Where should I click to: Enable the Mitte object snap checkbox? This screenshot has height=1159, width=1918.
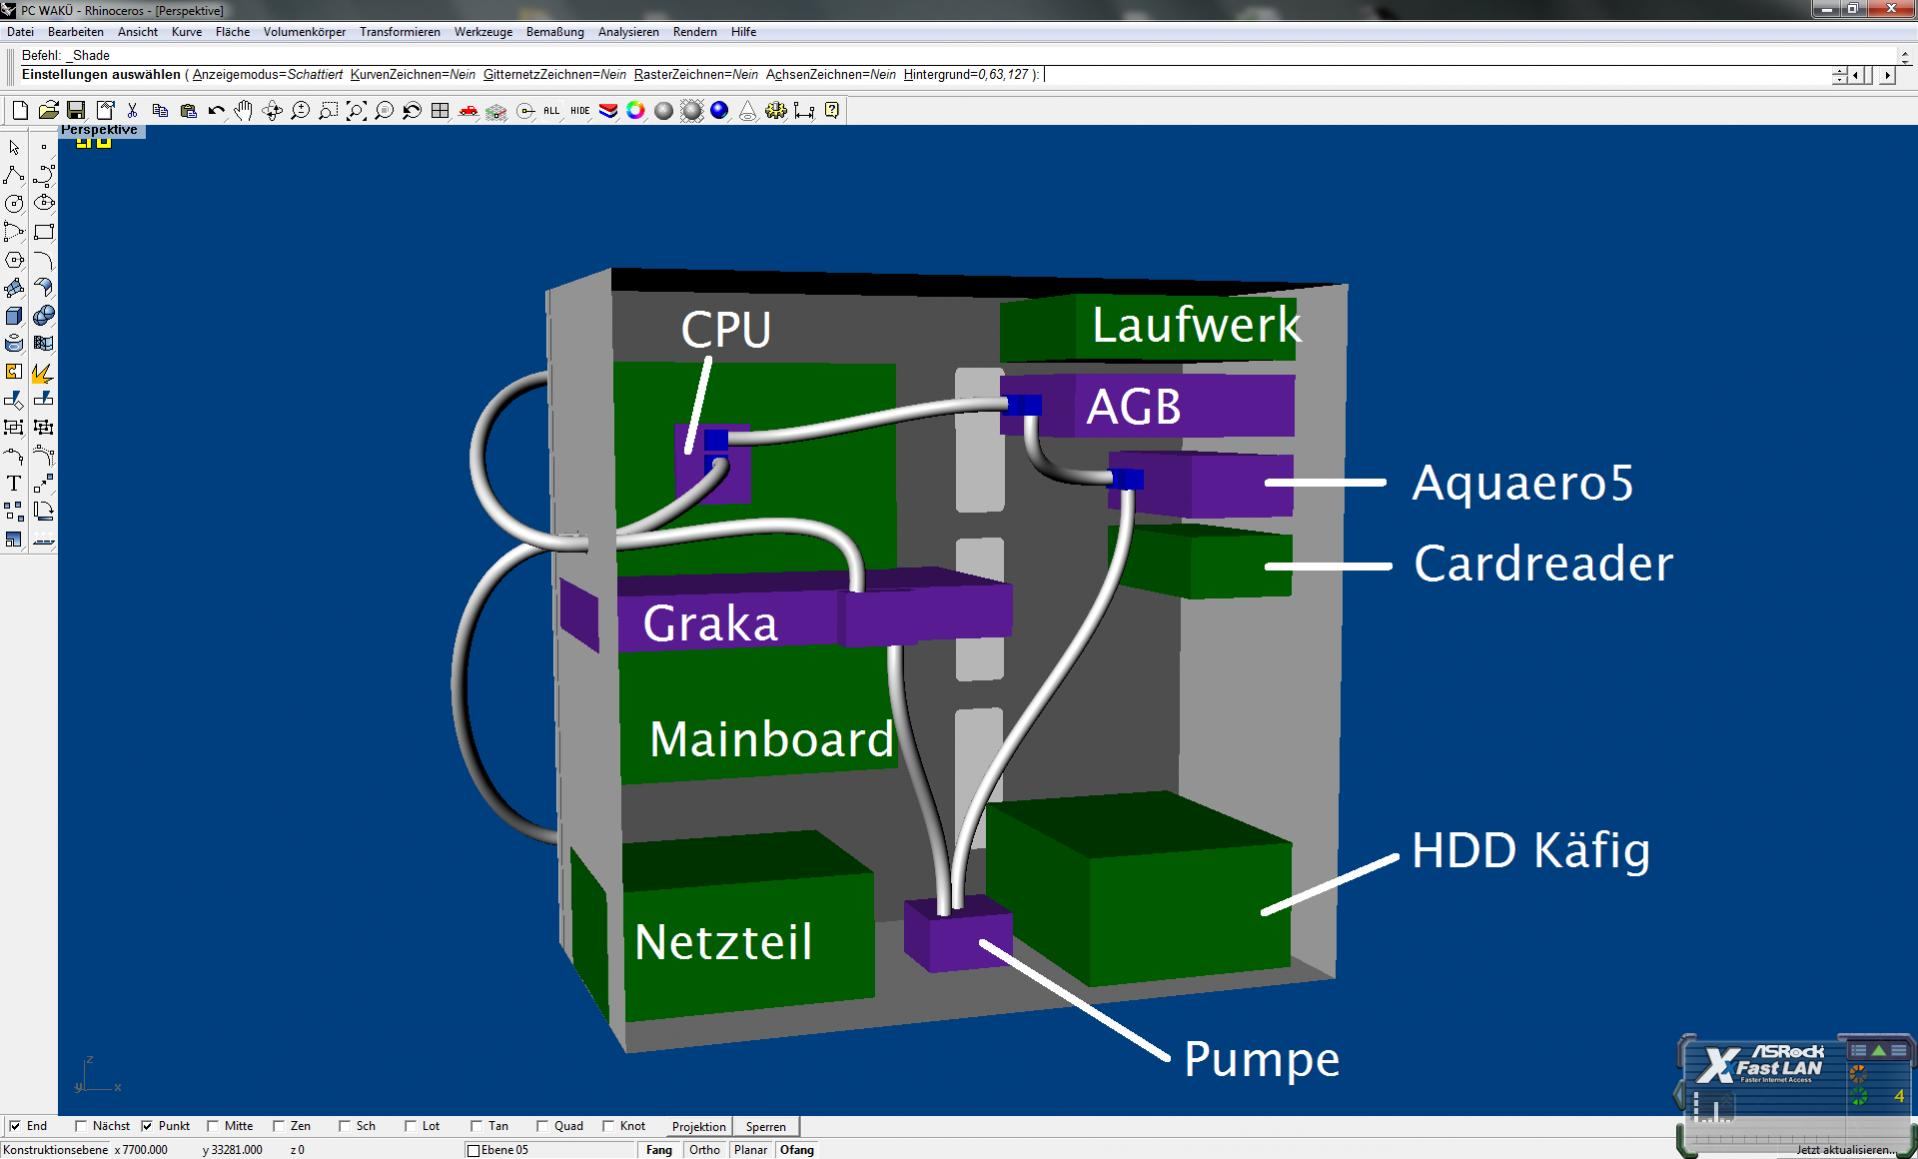[213, 1126]
